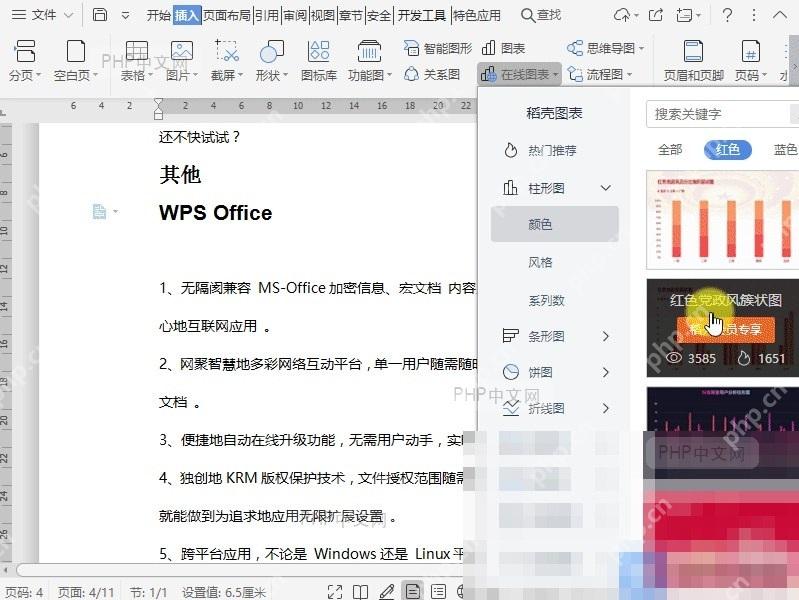Image resolution: width=799 pixels, height=600 pixels.
Task: Click the horizontal scrollbar under document
Action: coord(239,569)
